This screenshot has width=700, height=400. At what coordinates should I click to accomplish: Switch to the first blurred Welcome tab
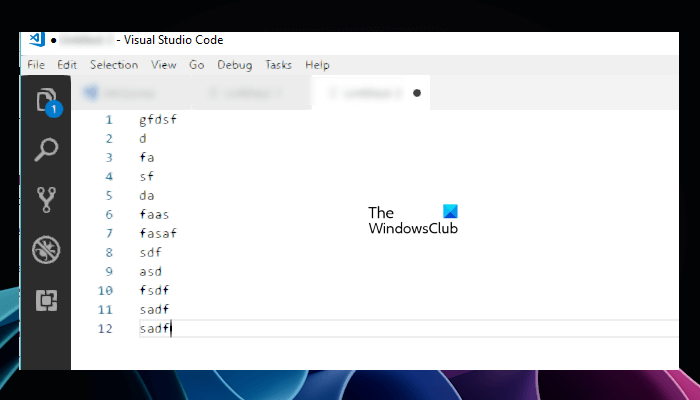click(132, 93)
